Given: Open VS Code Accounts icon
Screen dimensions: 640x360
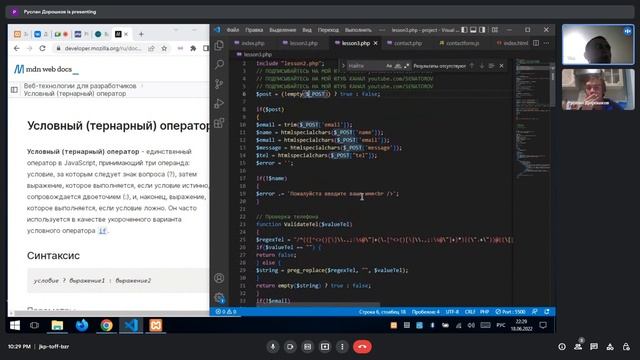Looking at the screenshot, I should [x=219, y=278].
